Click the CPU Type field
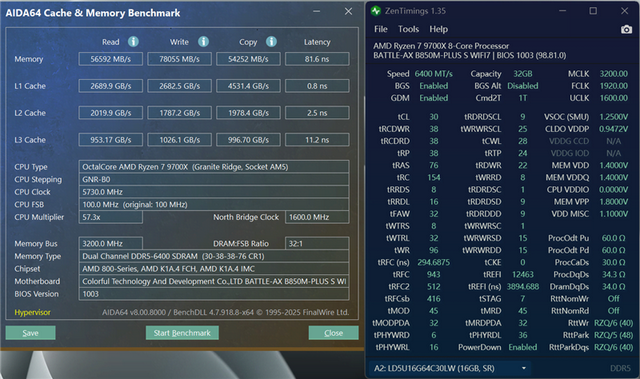Screen dimensions: 640x379 (x=213, y=167)
